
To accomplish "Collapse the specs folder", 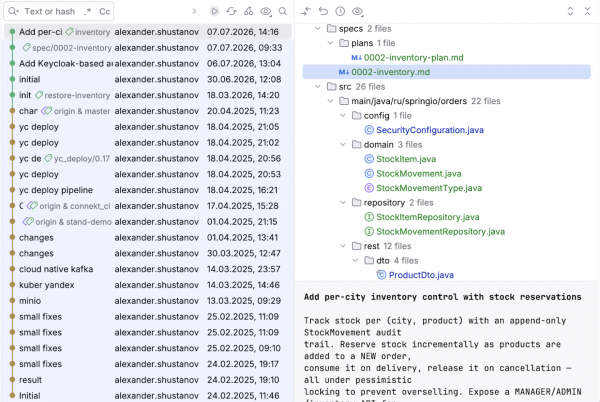I will (318, 29).
